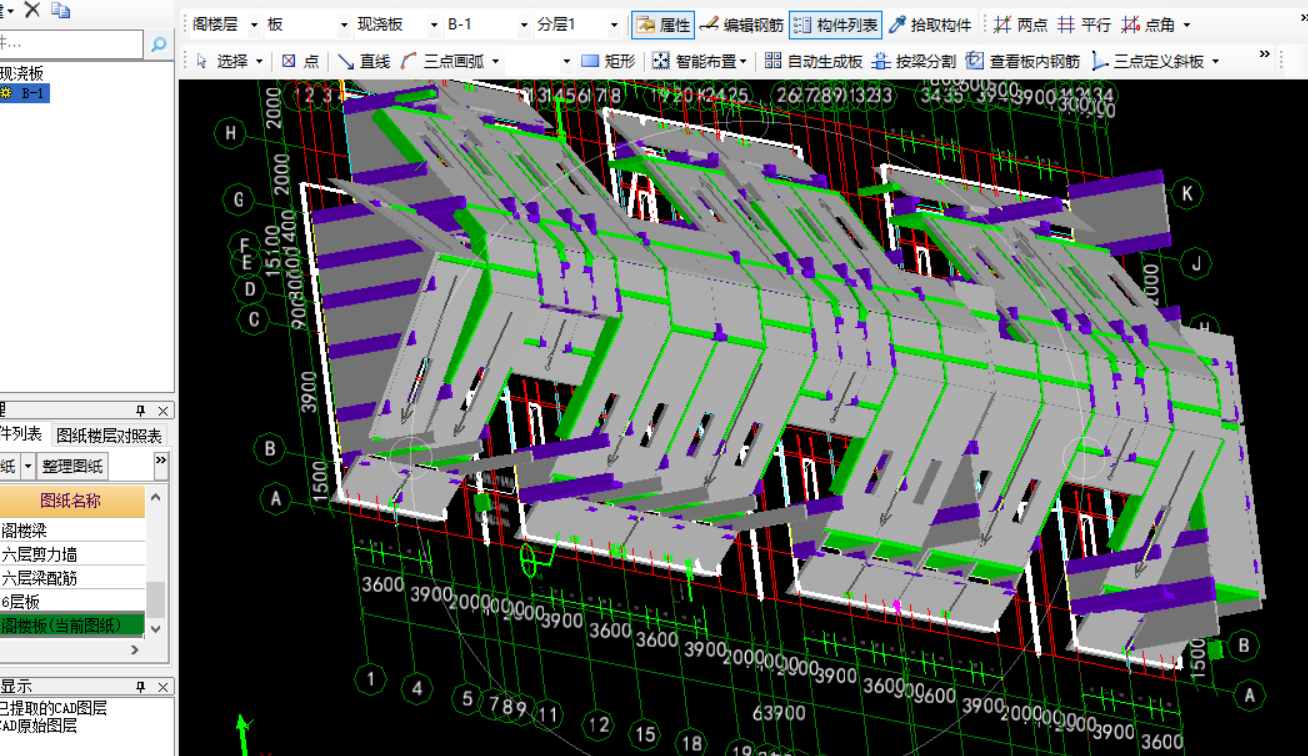Open the 阁楼层 floor dropdown
Image resolution: width=1308 pixels, height=756 pixels.
tap(254, 25)
